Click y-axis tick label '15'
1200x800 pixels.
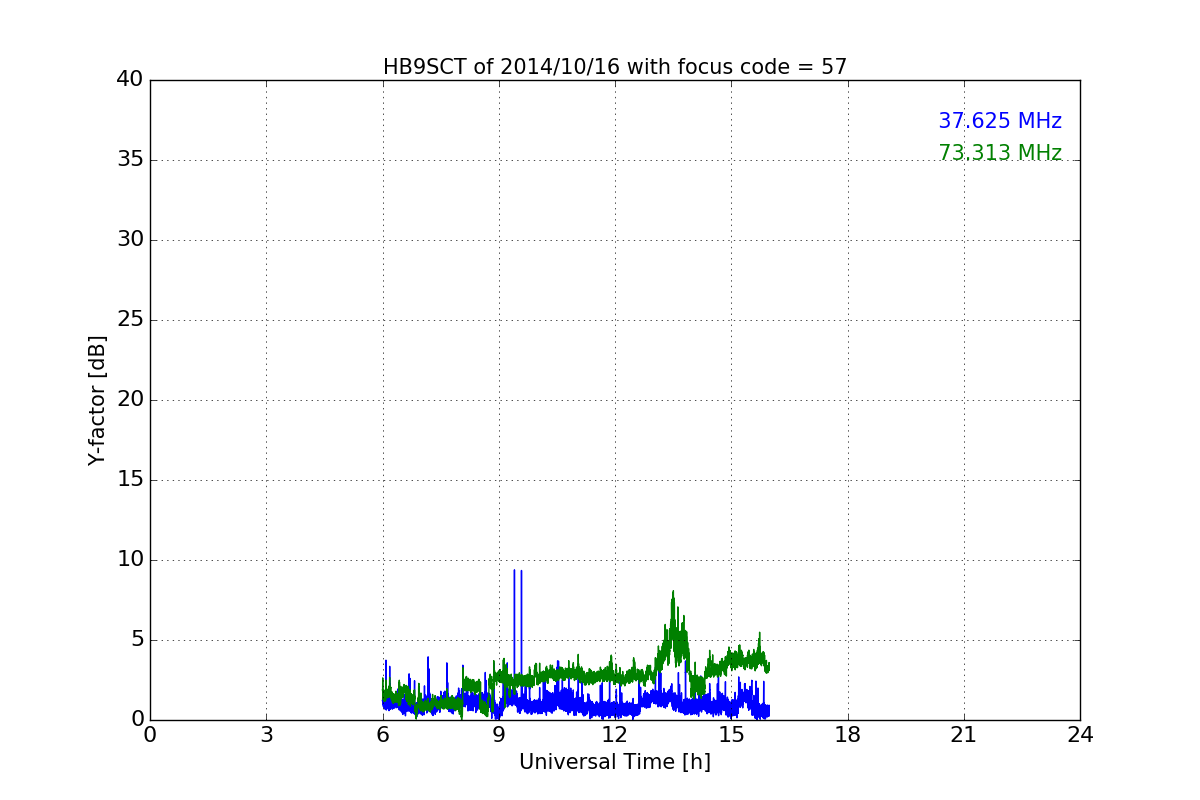[130, 480]
